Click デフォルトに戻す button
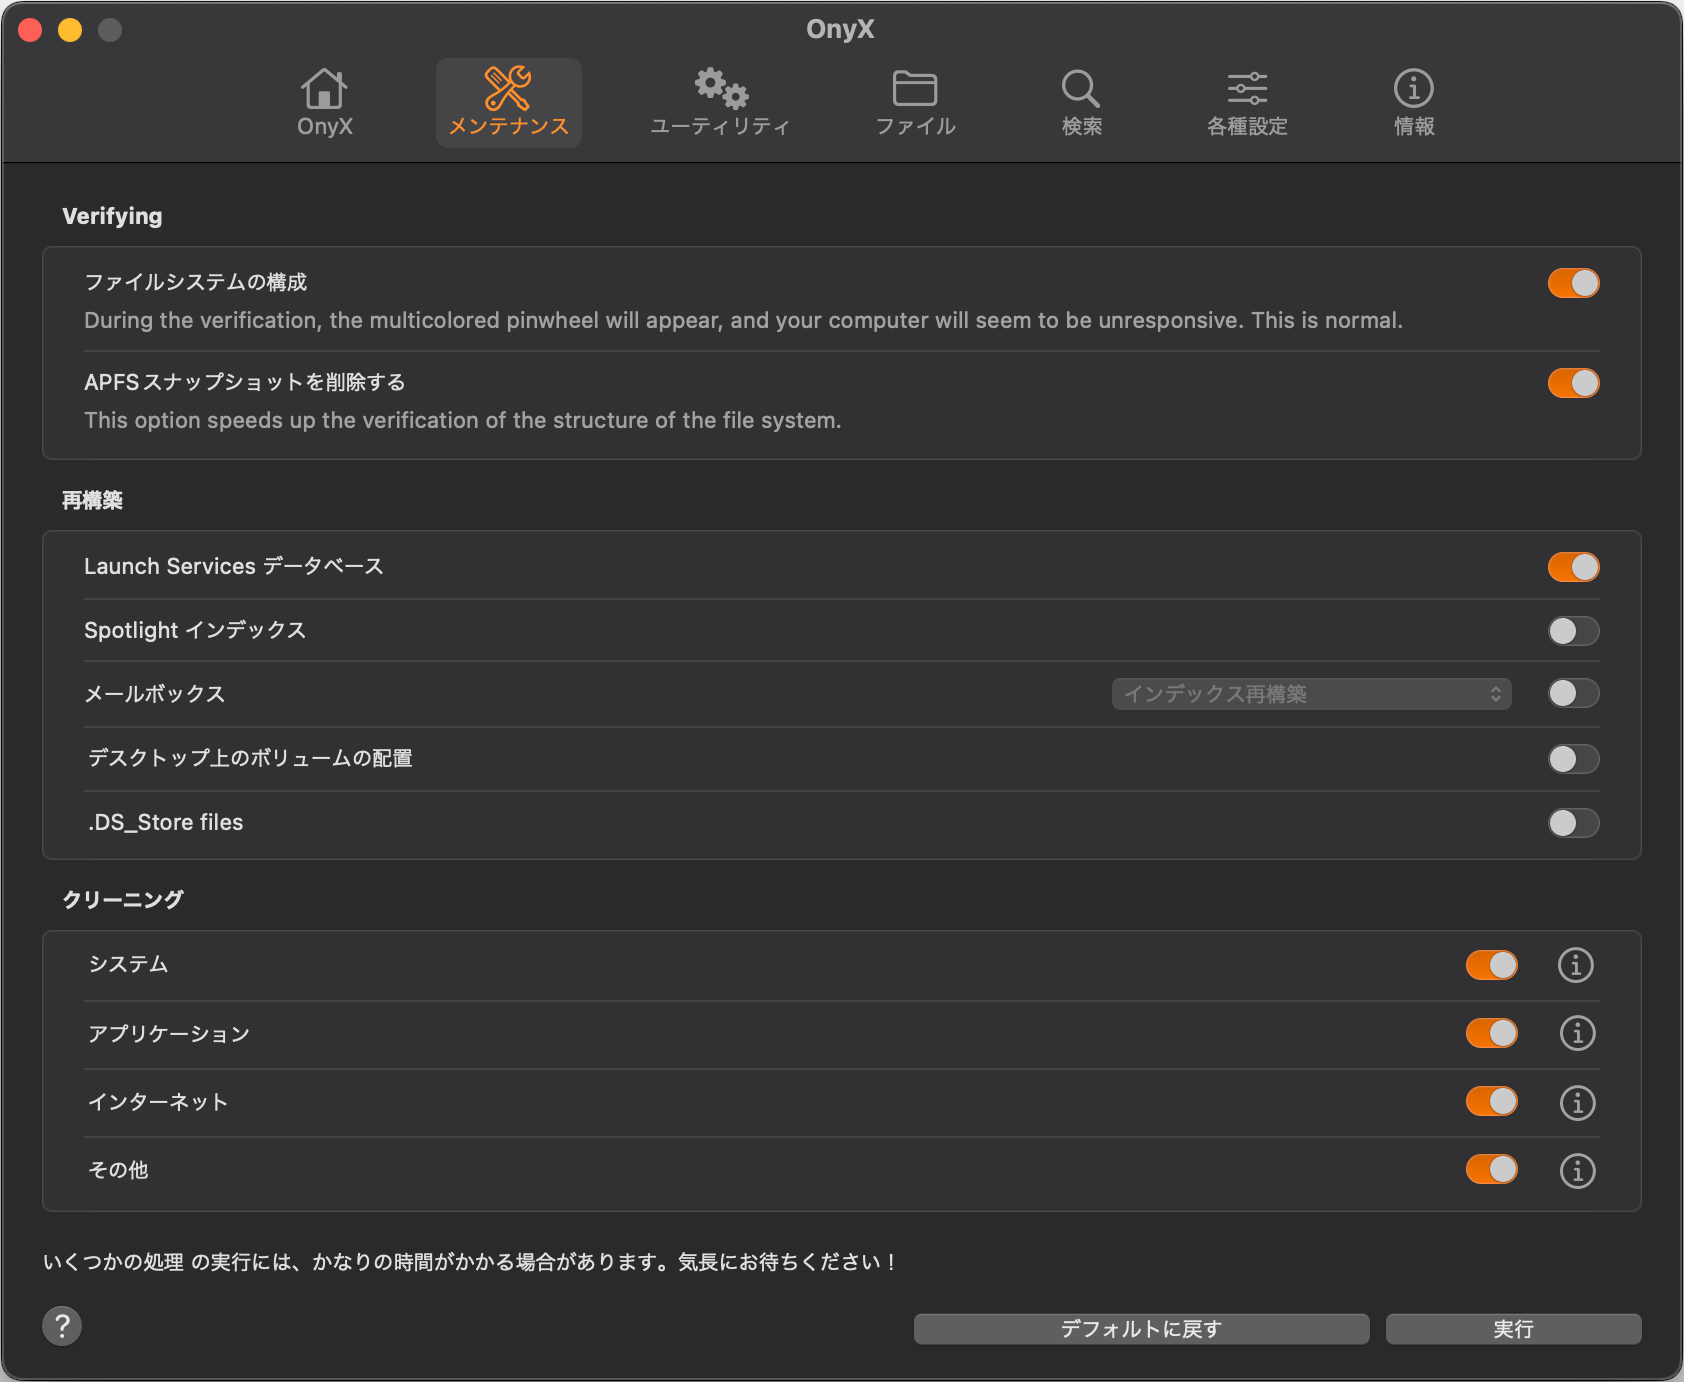This screenshot has height=1382, width=1684. tap(1141, 1329)
